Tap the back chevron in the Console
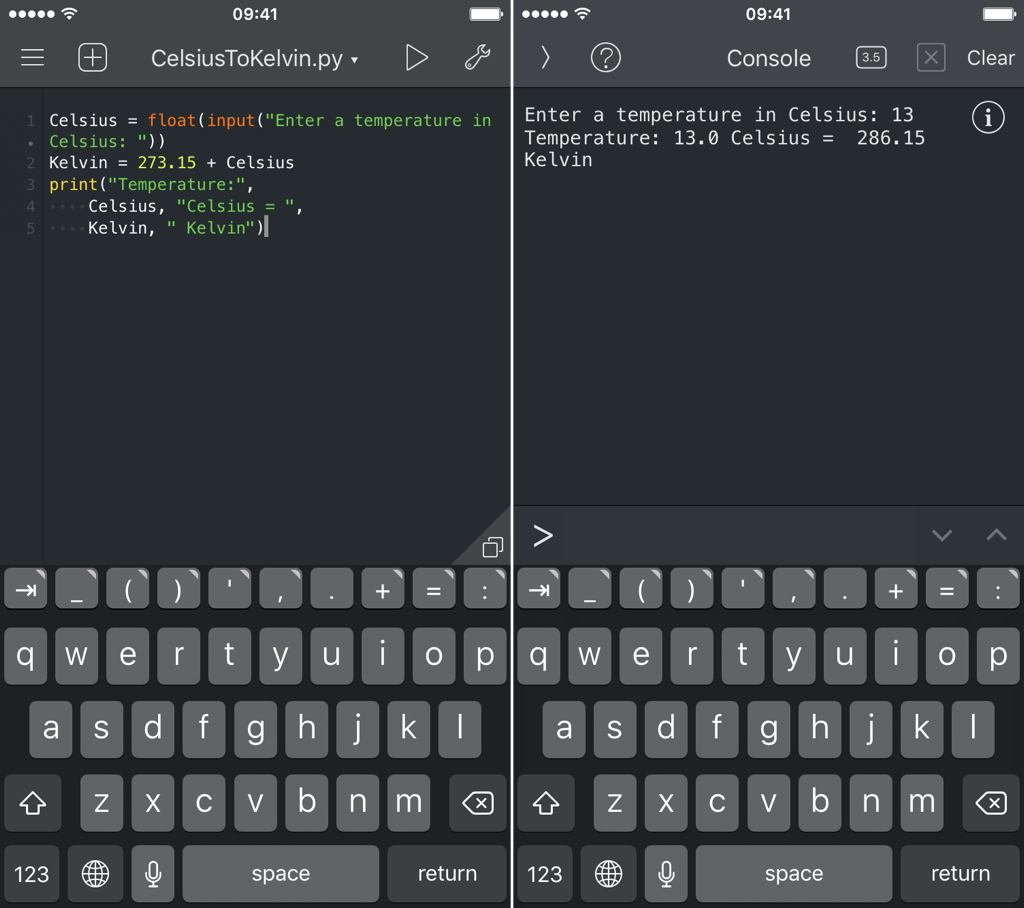This screenshot has height=908, width=1024. click(545, 58)
